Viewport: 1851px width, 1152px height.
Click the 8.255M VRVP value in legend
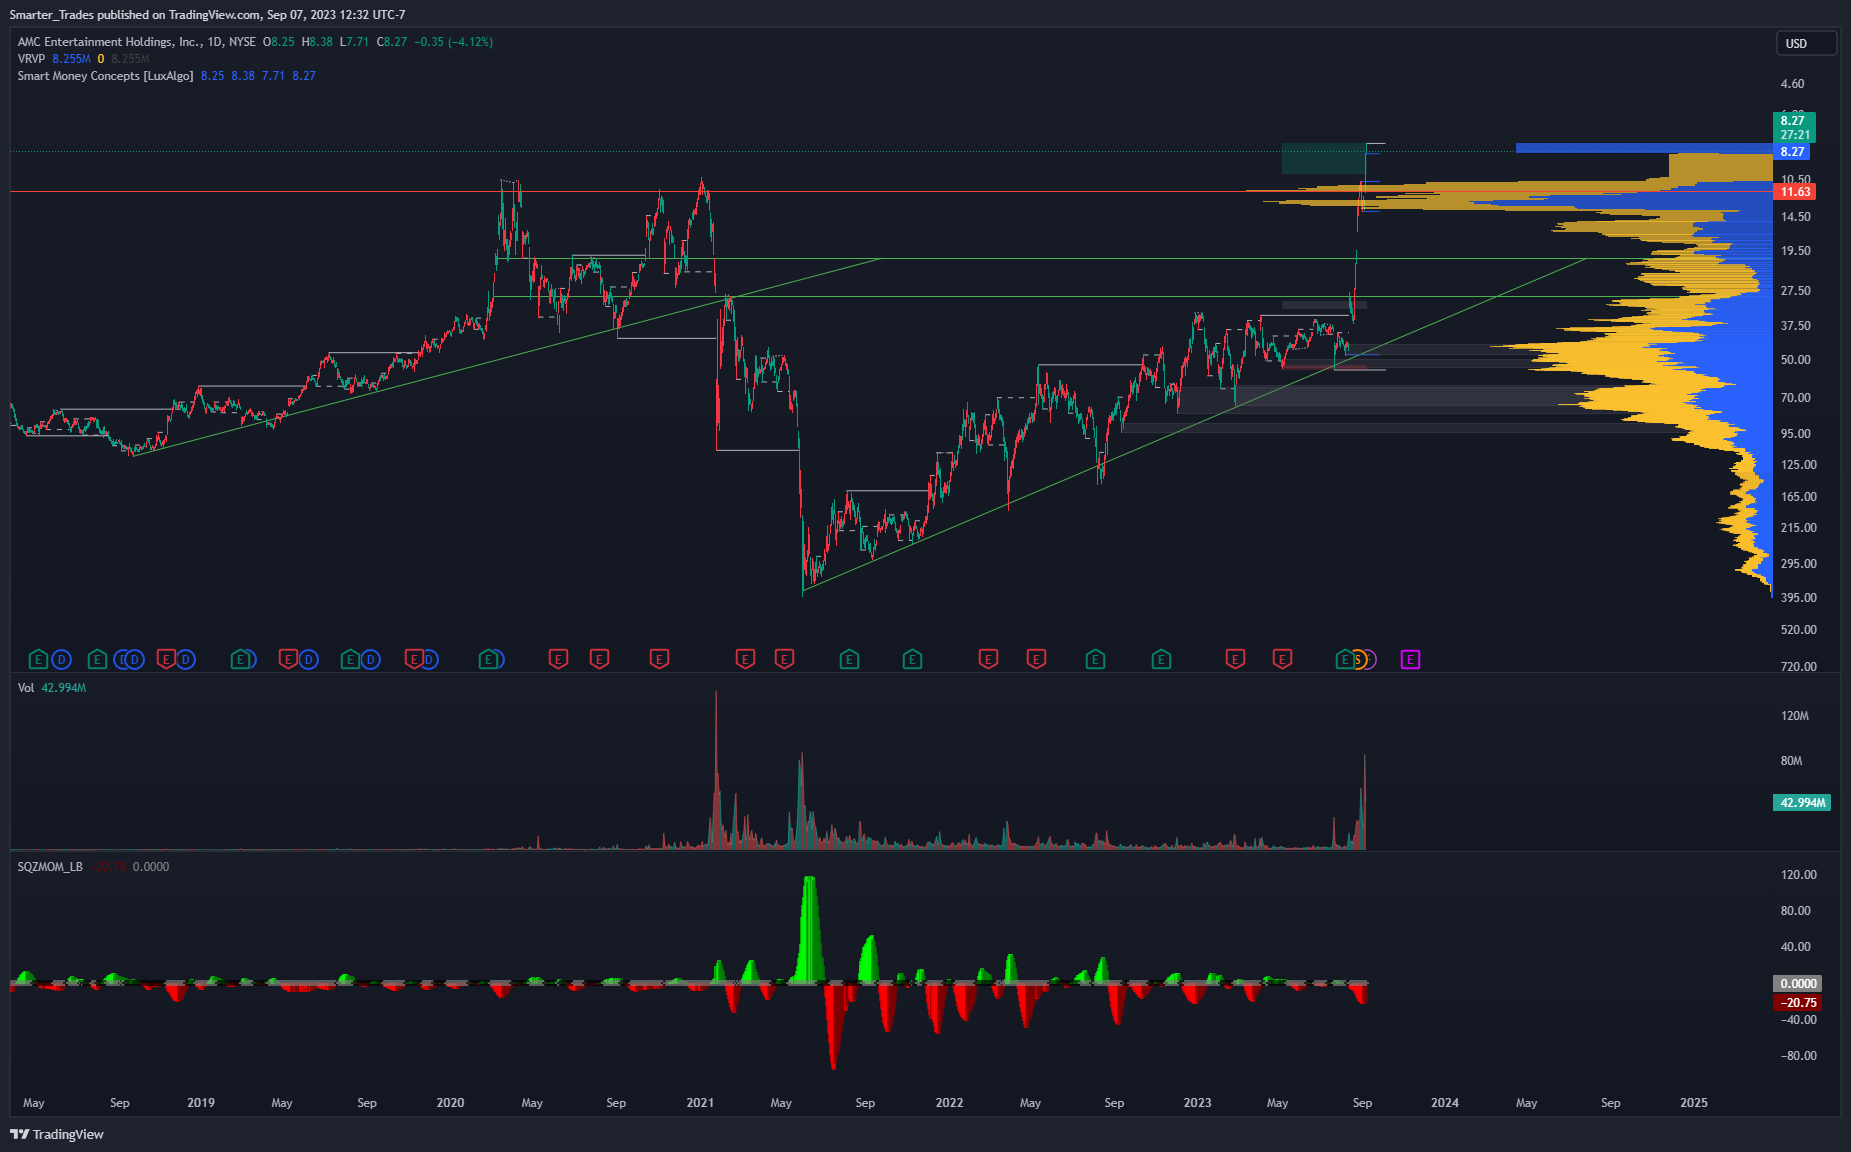point(71,59)
